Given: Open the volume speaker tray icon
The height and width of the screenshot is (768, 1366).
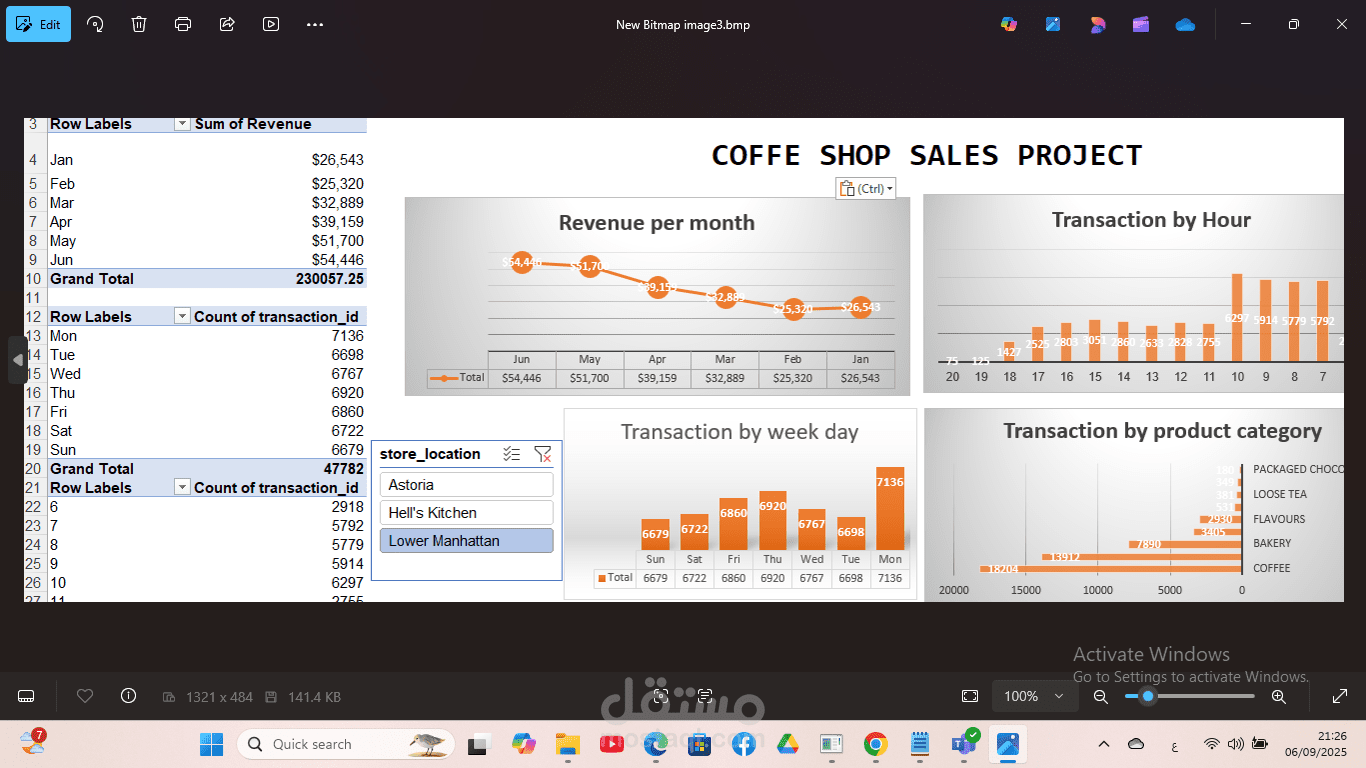Looking at the screenshot, I should coord(1235,744).
